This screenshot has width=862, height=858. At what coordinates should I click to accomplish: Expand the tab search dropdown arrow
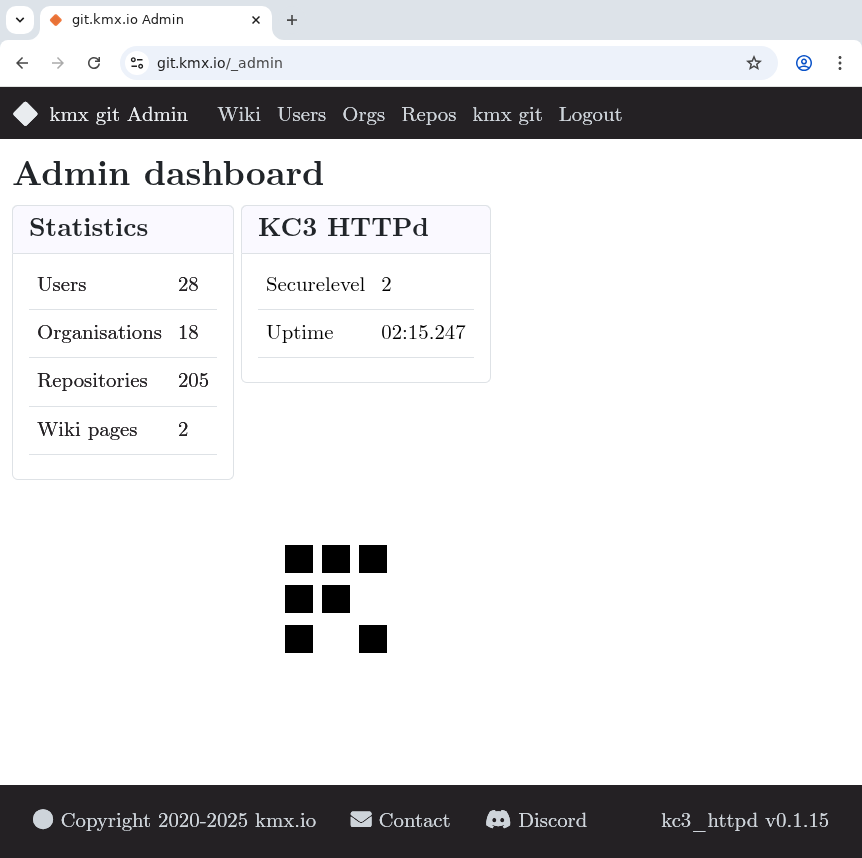pyautogui.click(x=20, y=20)
